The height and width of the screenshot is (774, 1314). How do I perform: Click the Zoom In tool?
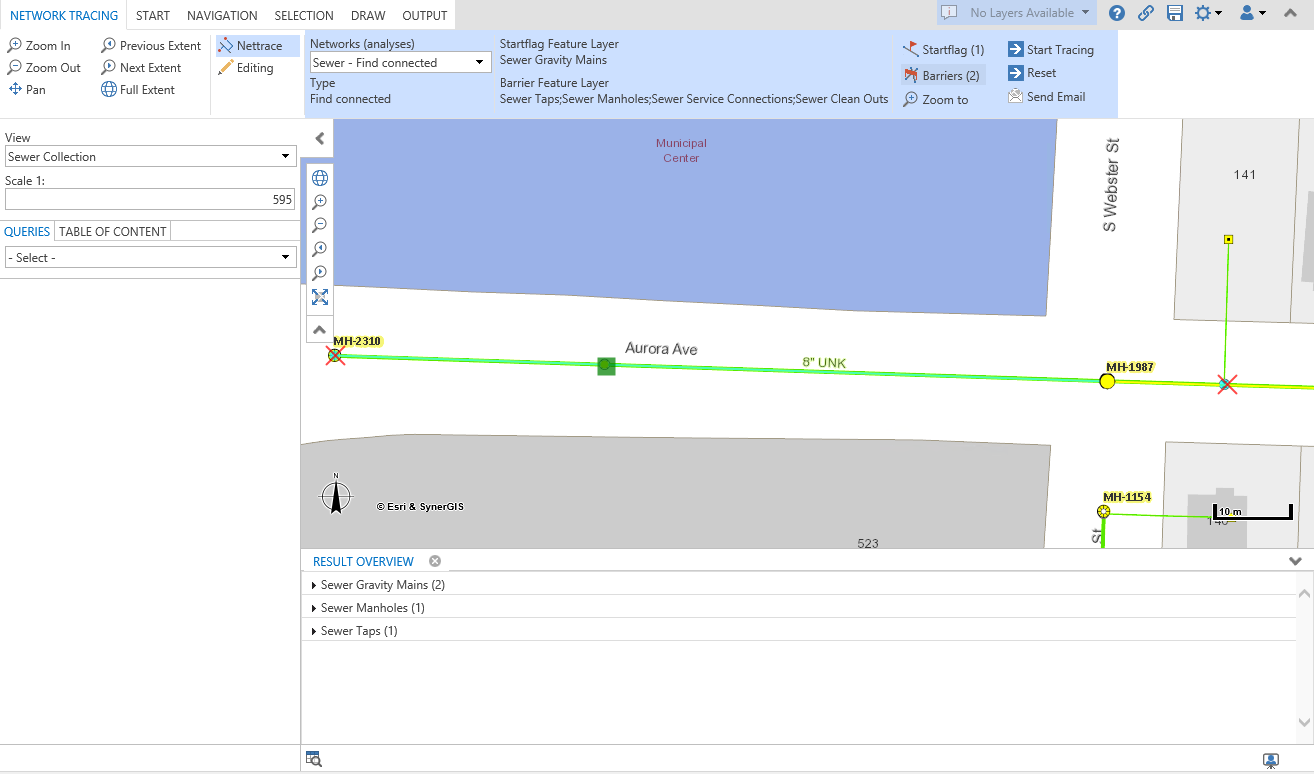click(x=39, y=46)
